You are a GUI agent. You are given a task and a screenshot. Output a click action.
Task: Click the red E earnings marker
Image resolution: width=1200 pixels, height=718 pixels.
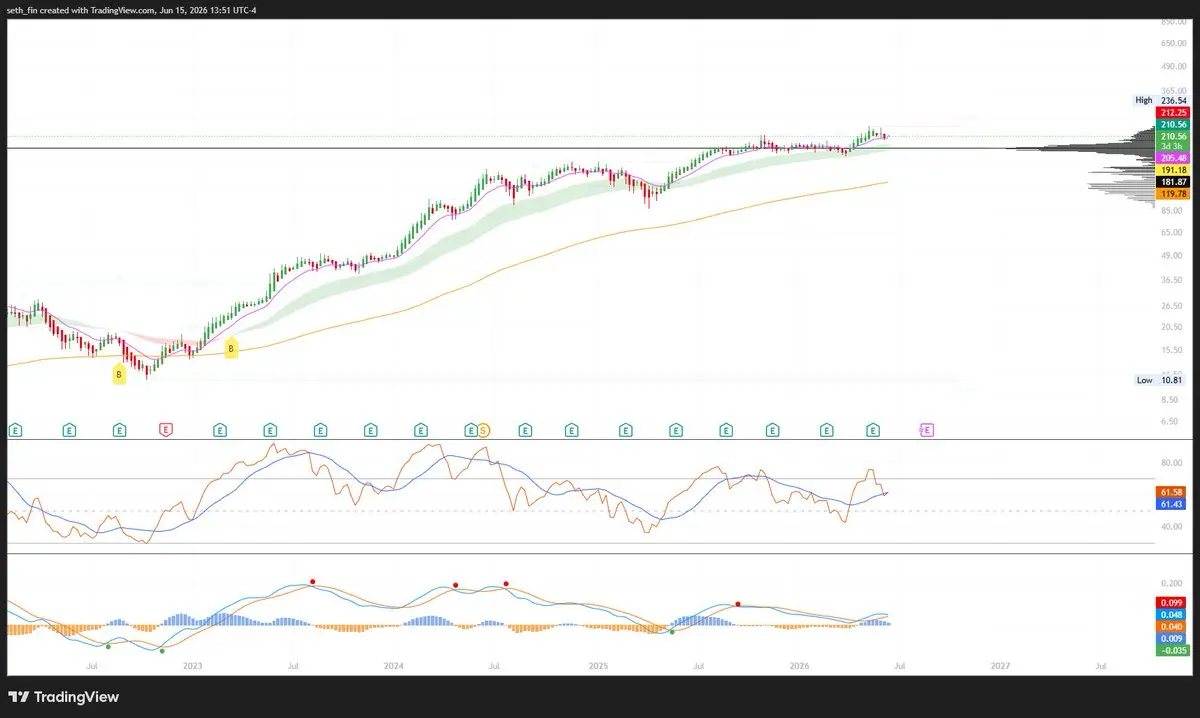coord(167,430)
